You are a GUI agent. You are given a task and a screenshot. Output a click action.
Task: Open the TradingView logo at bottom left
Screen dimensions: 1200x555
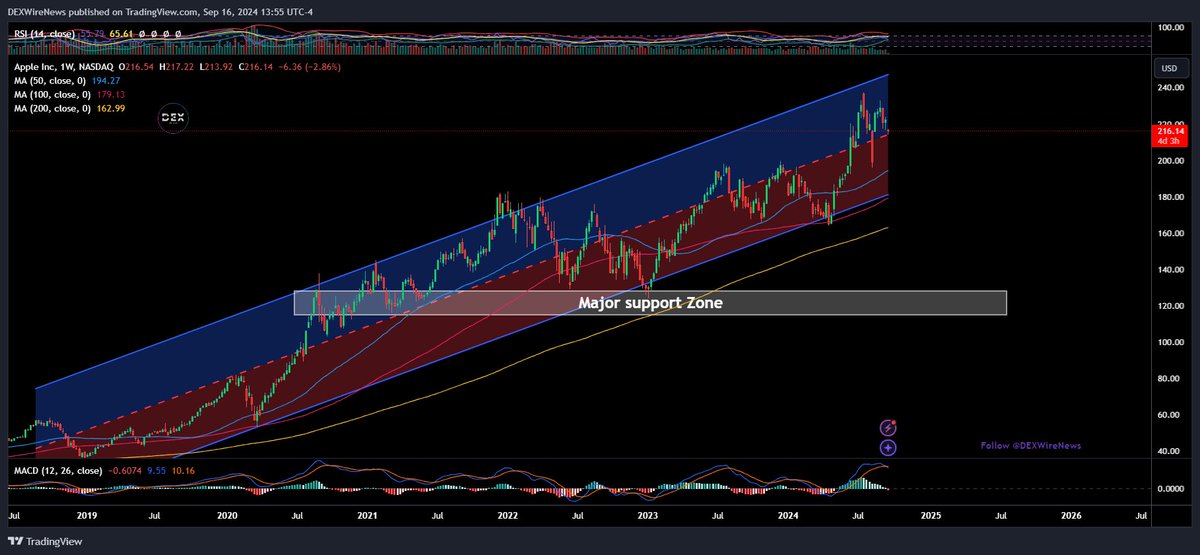click(x=44, y=541)
